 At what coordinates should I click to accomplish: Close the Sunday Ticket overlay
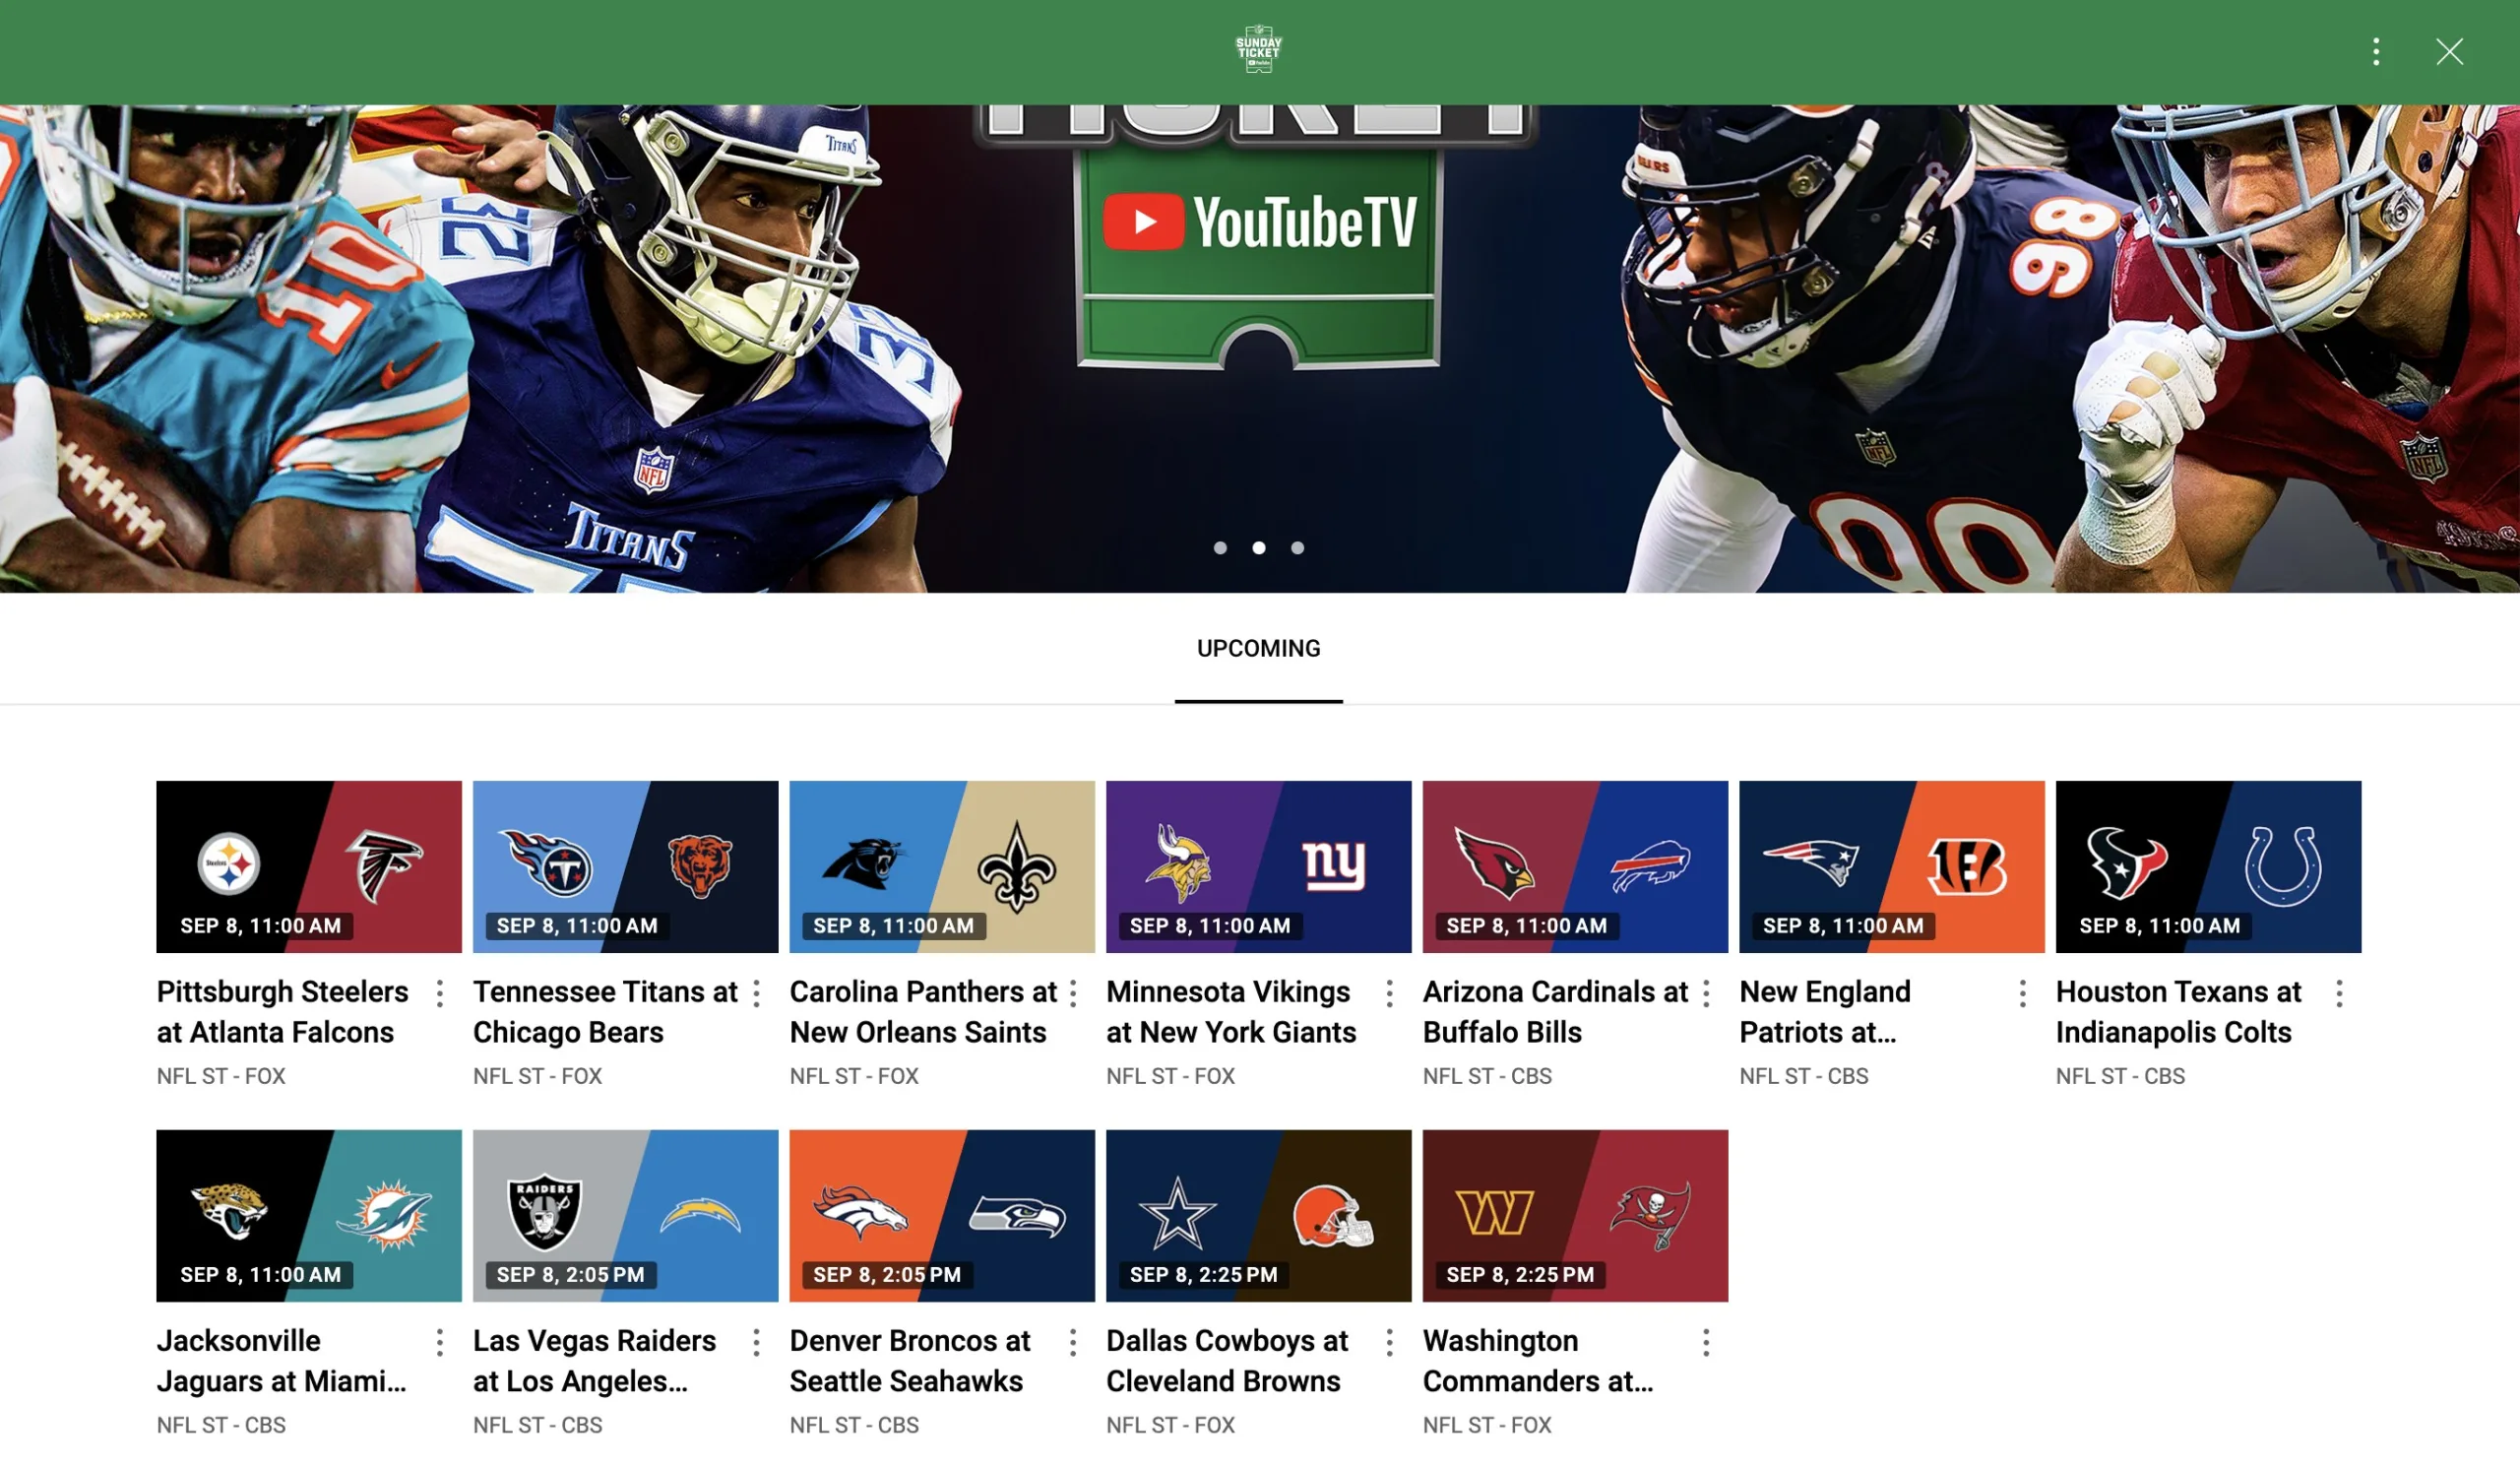click(2449, 51)
